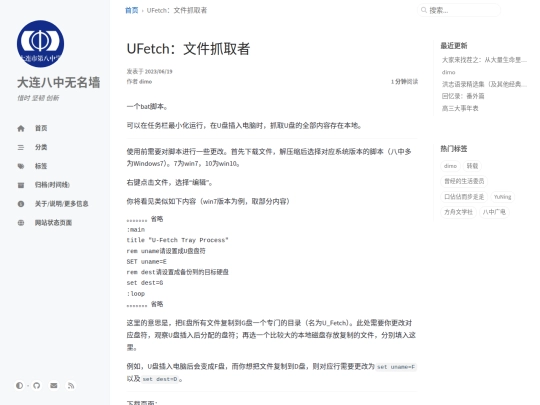Select the dimo tag
Viewport: 540px width, 405px height.
(x=450, y=166)
